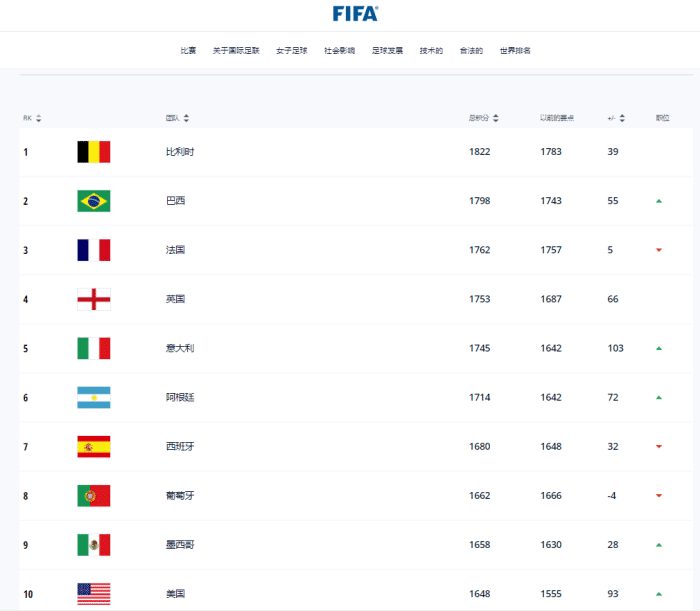Open the 阿根廷 team link
This screenshot has width=700, height=611.
coord(180,397)
